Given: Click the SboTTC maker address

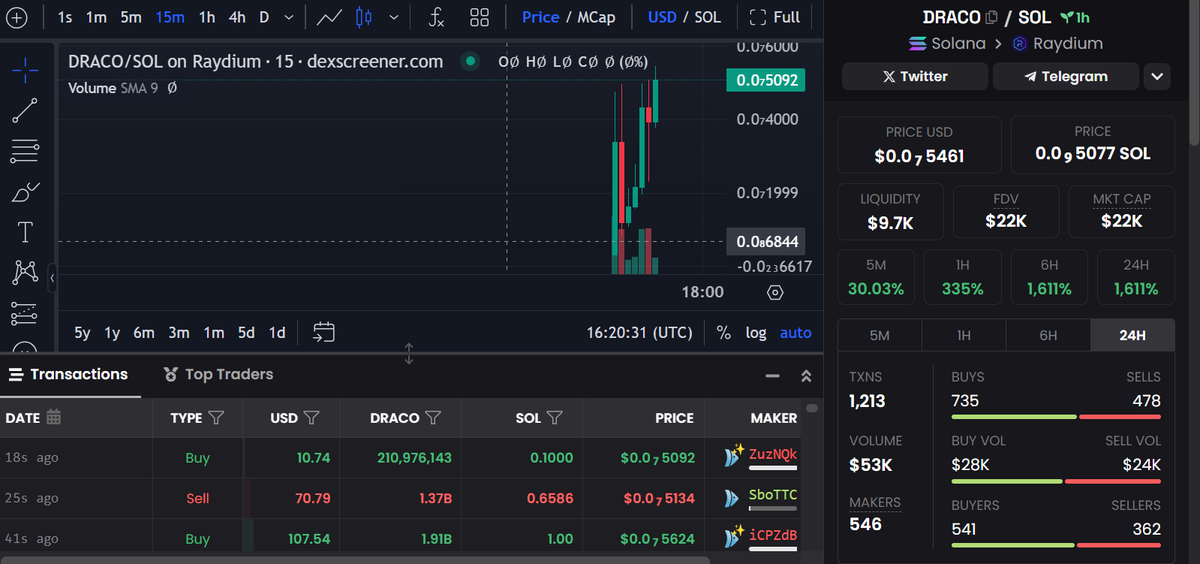Looking at the screenshot, I should (773, 495).
